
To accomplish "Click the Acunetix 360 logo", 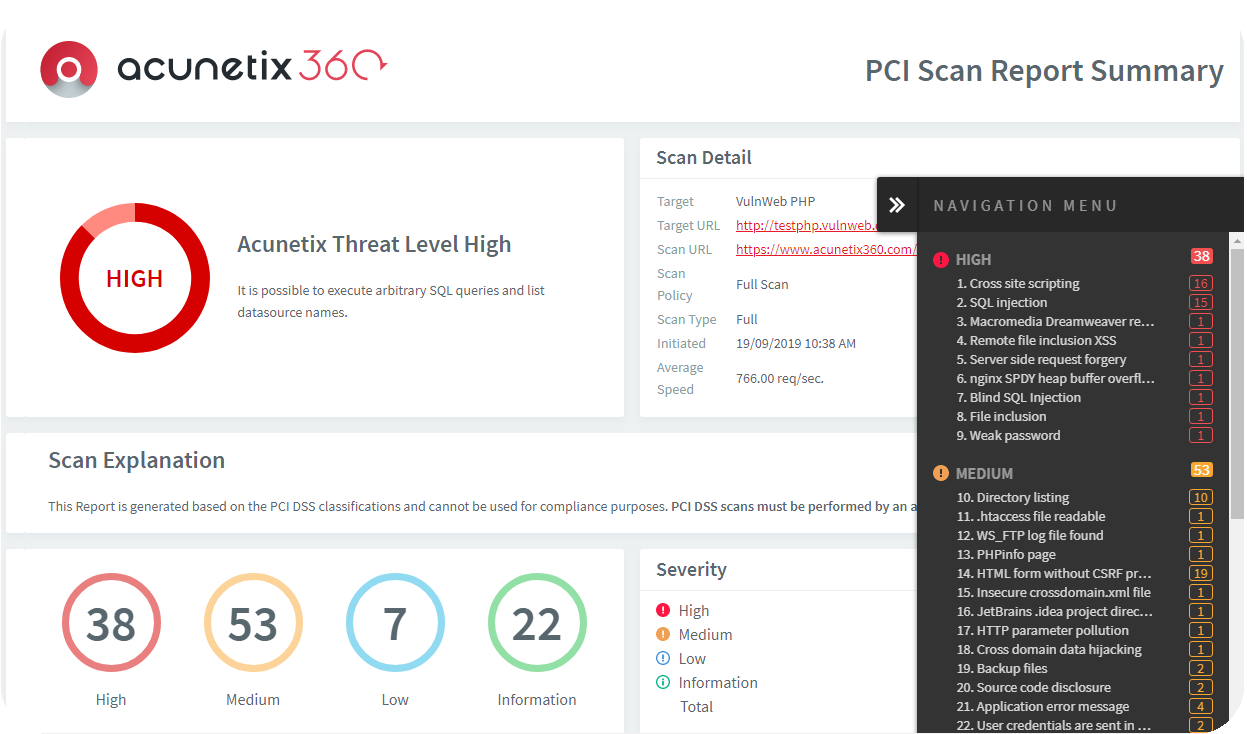I will [x=213, y=68].
